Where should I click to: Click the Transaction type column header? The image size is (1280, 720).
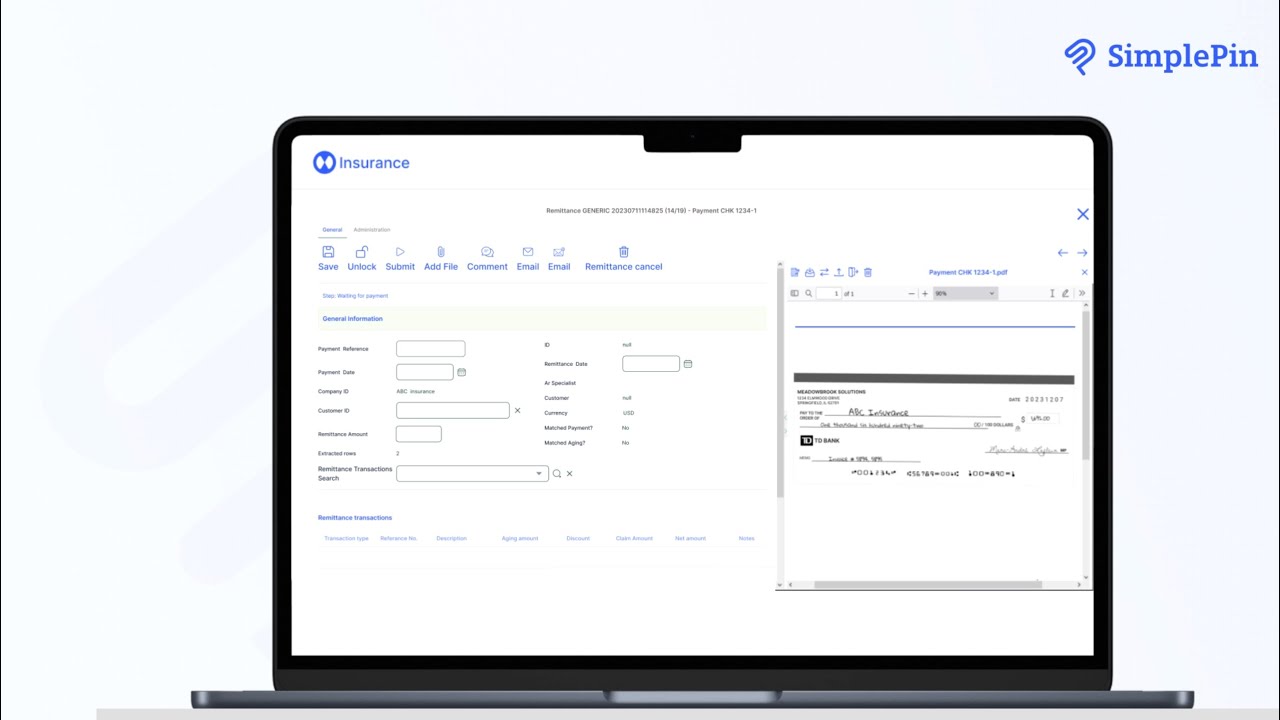[x=347, y=539]
